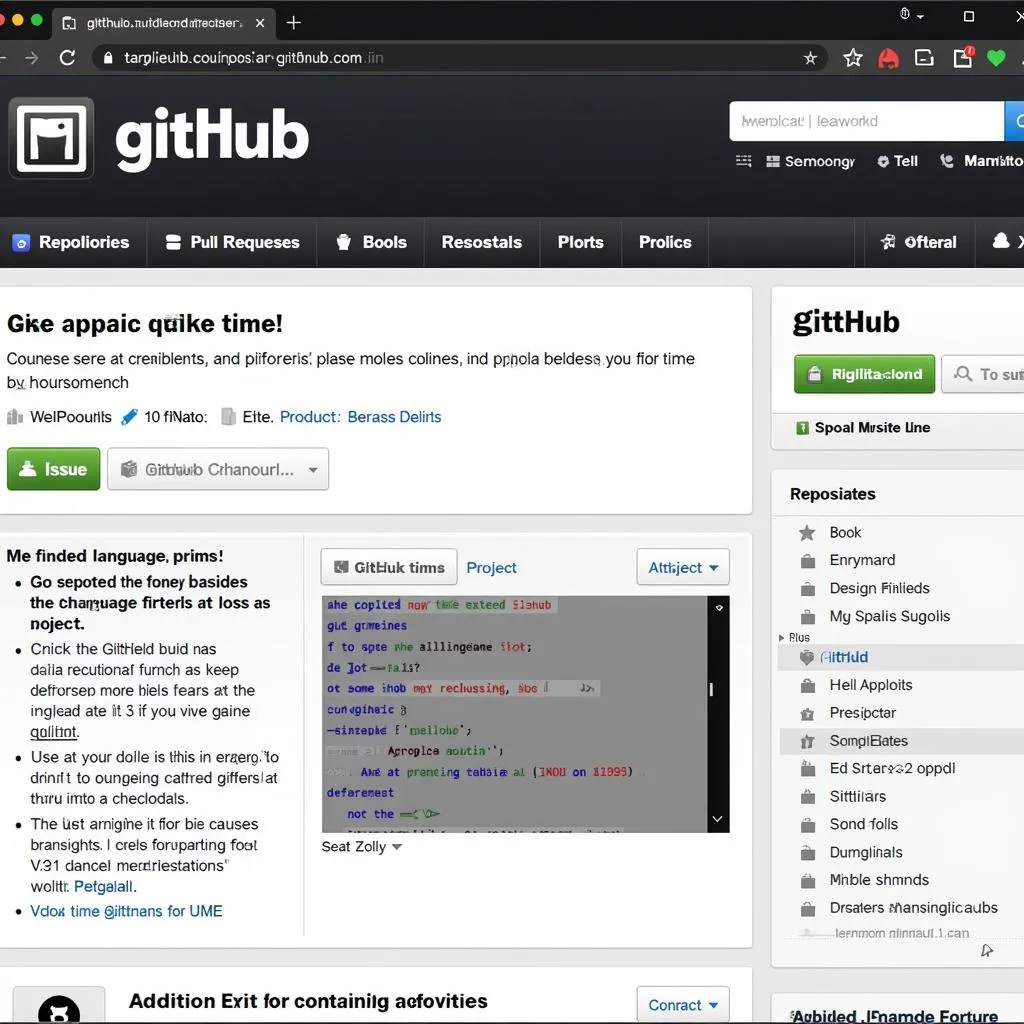The image size is (1024, 1024).
Task: Reload the page with the refresh icon
Action: point(67,58)
